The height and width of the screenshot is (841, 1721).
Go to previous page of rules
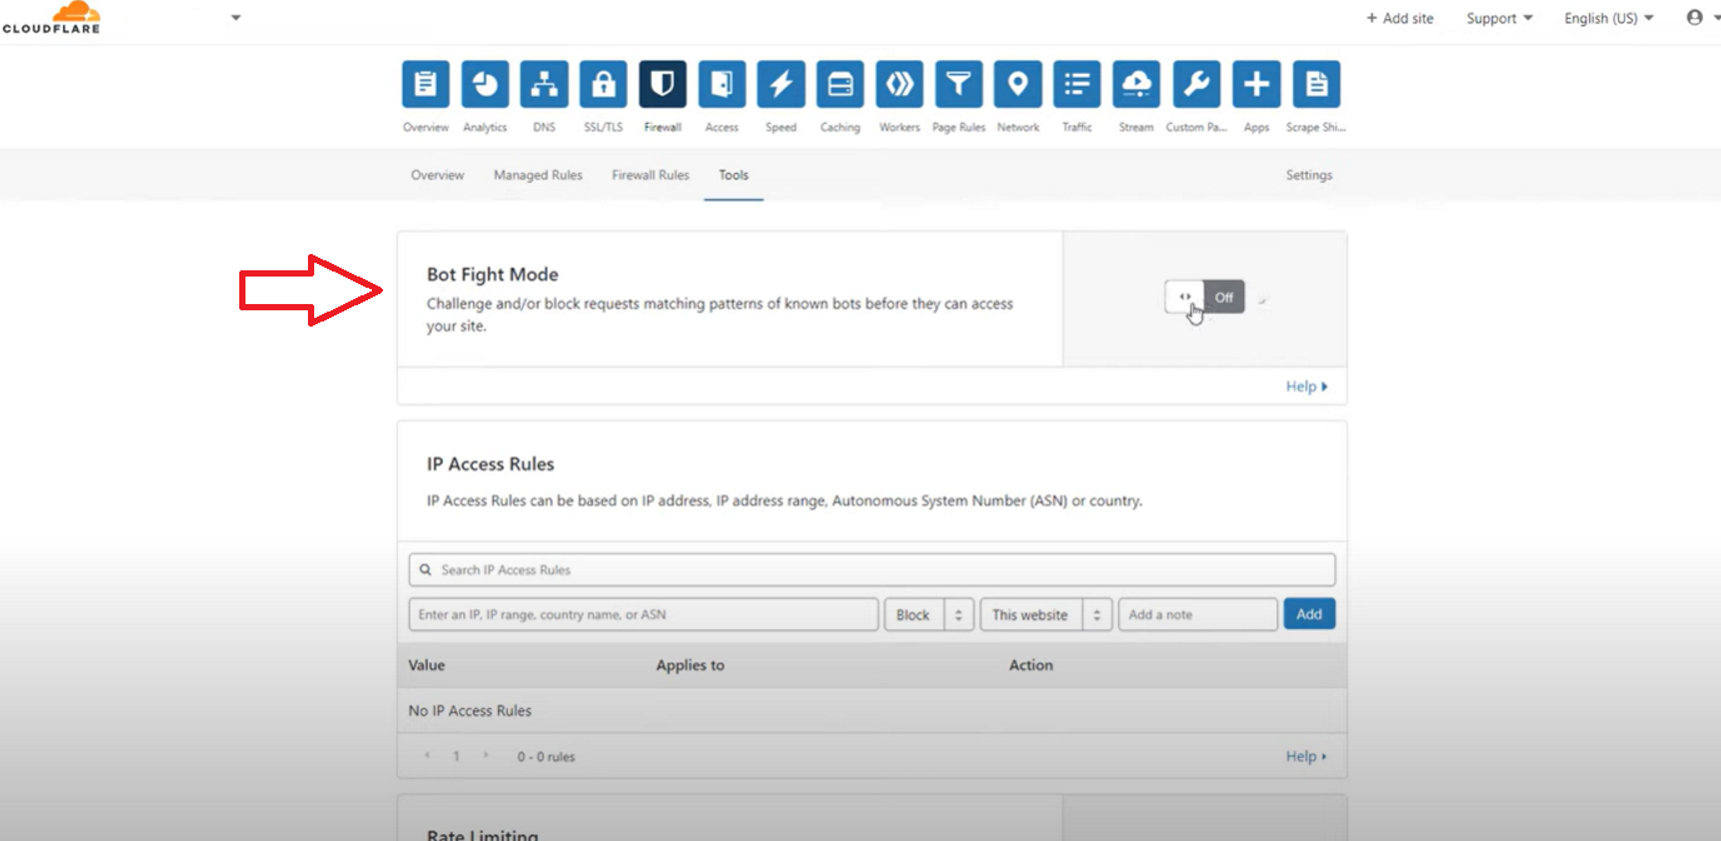[427, 756]
